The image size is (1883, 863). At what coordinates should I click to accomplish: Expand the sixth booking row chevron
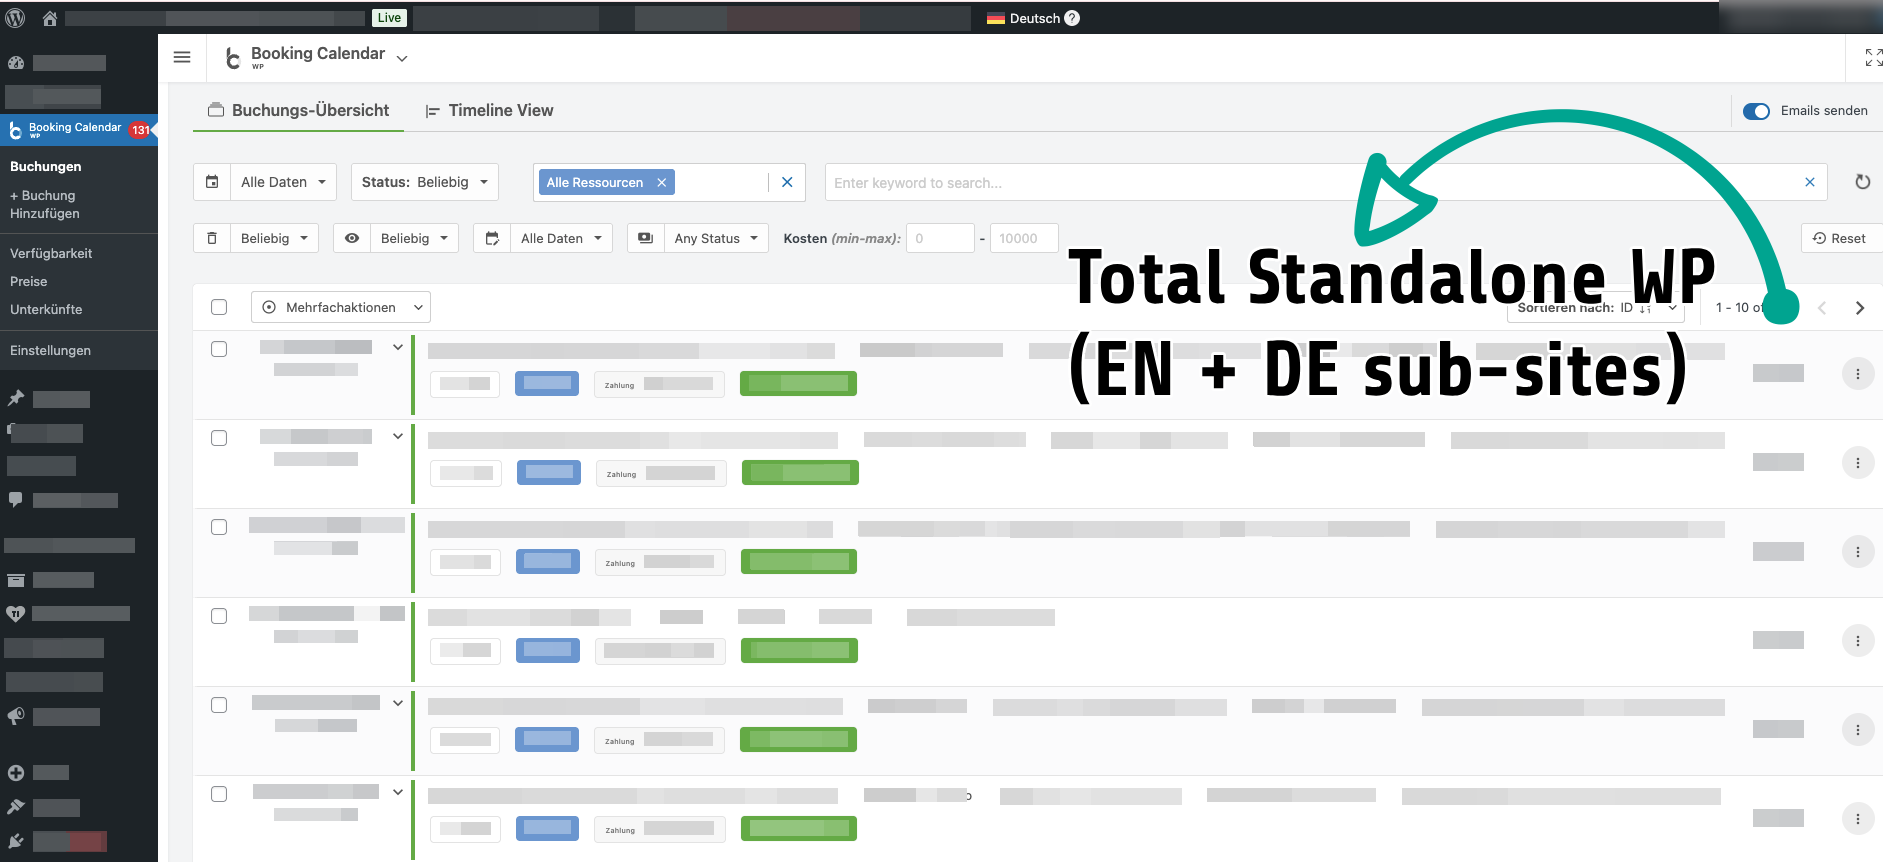pos(398,792)
